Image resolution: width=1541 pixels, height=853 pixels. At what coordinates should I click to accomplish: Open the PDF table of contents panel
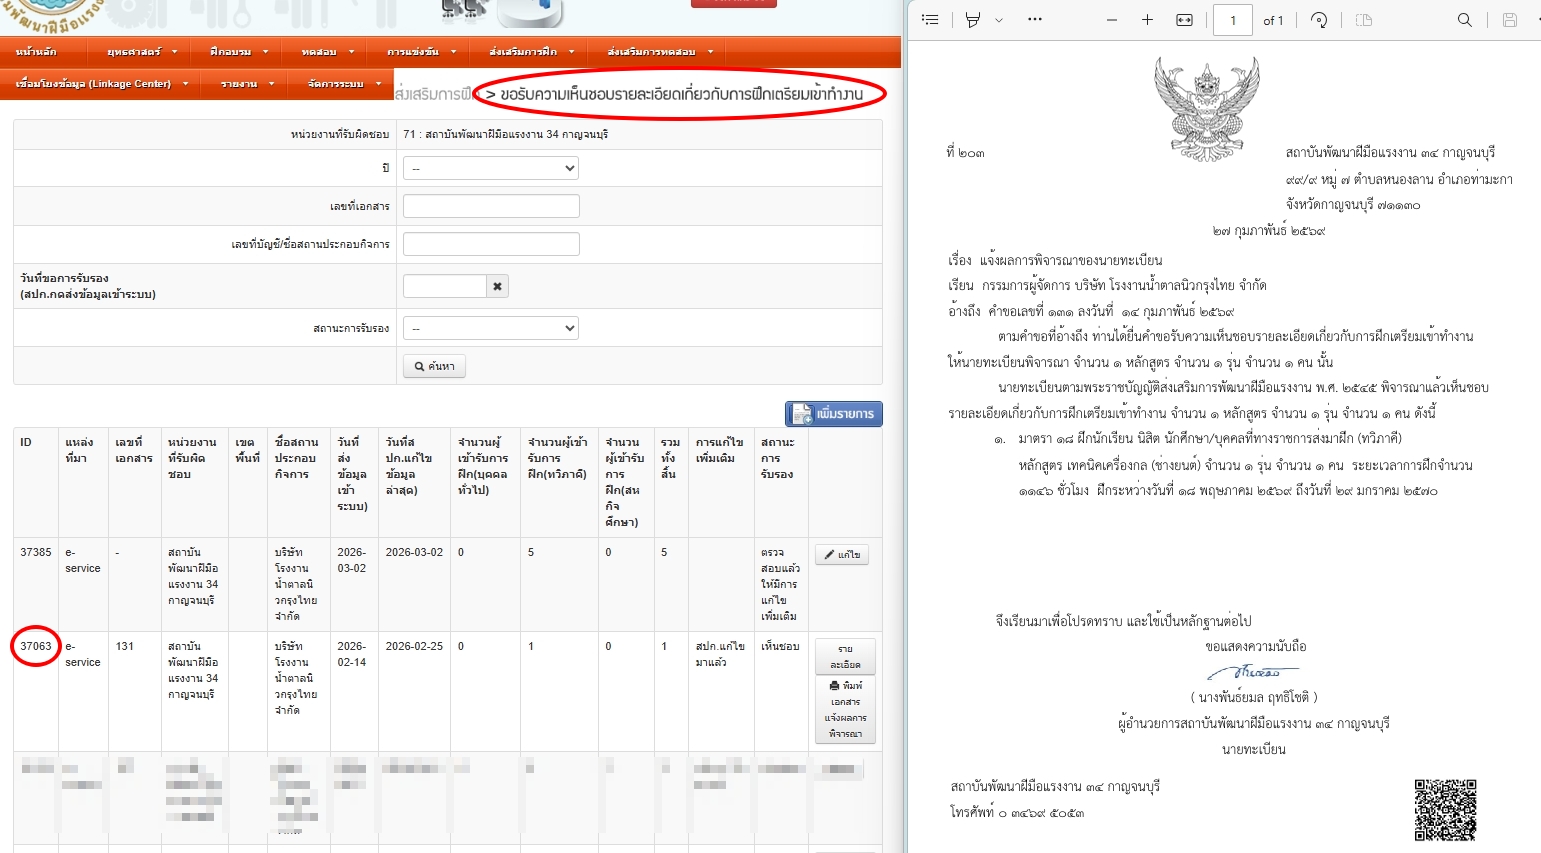coord(930,20)
